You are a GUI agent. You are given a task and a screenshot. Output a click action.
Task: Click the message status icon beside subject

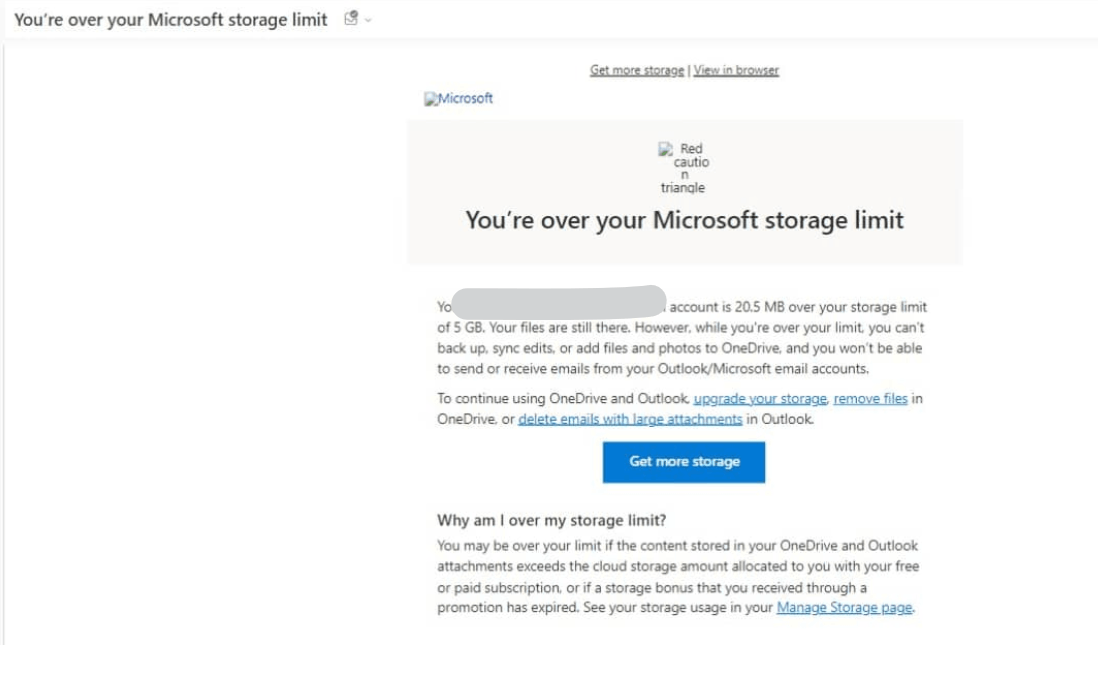pos(350,19)
